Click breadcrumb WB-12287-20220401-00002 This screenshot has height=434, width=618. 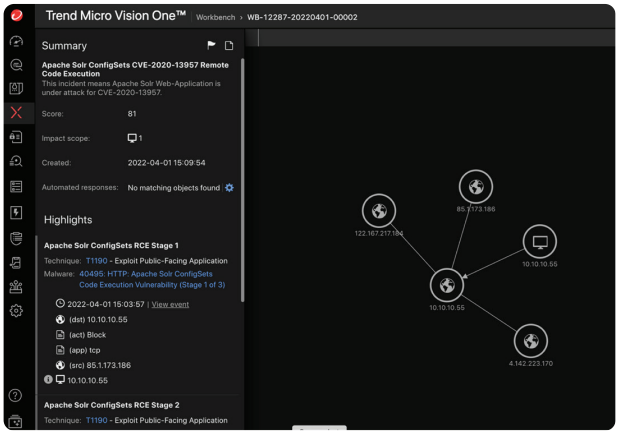pos(302,17)
